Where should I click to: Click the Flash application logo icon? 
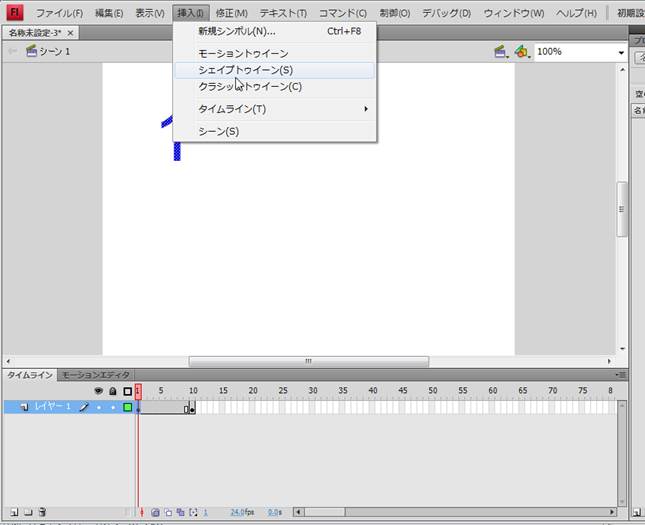coord(14,13)
